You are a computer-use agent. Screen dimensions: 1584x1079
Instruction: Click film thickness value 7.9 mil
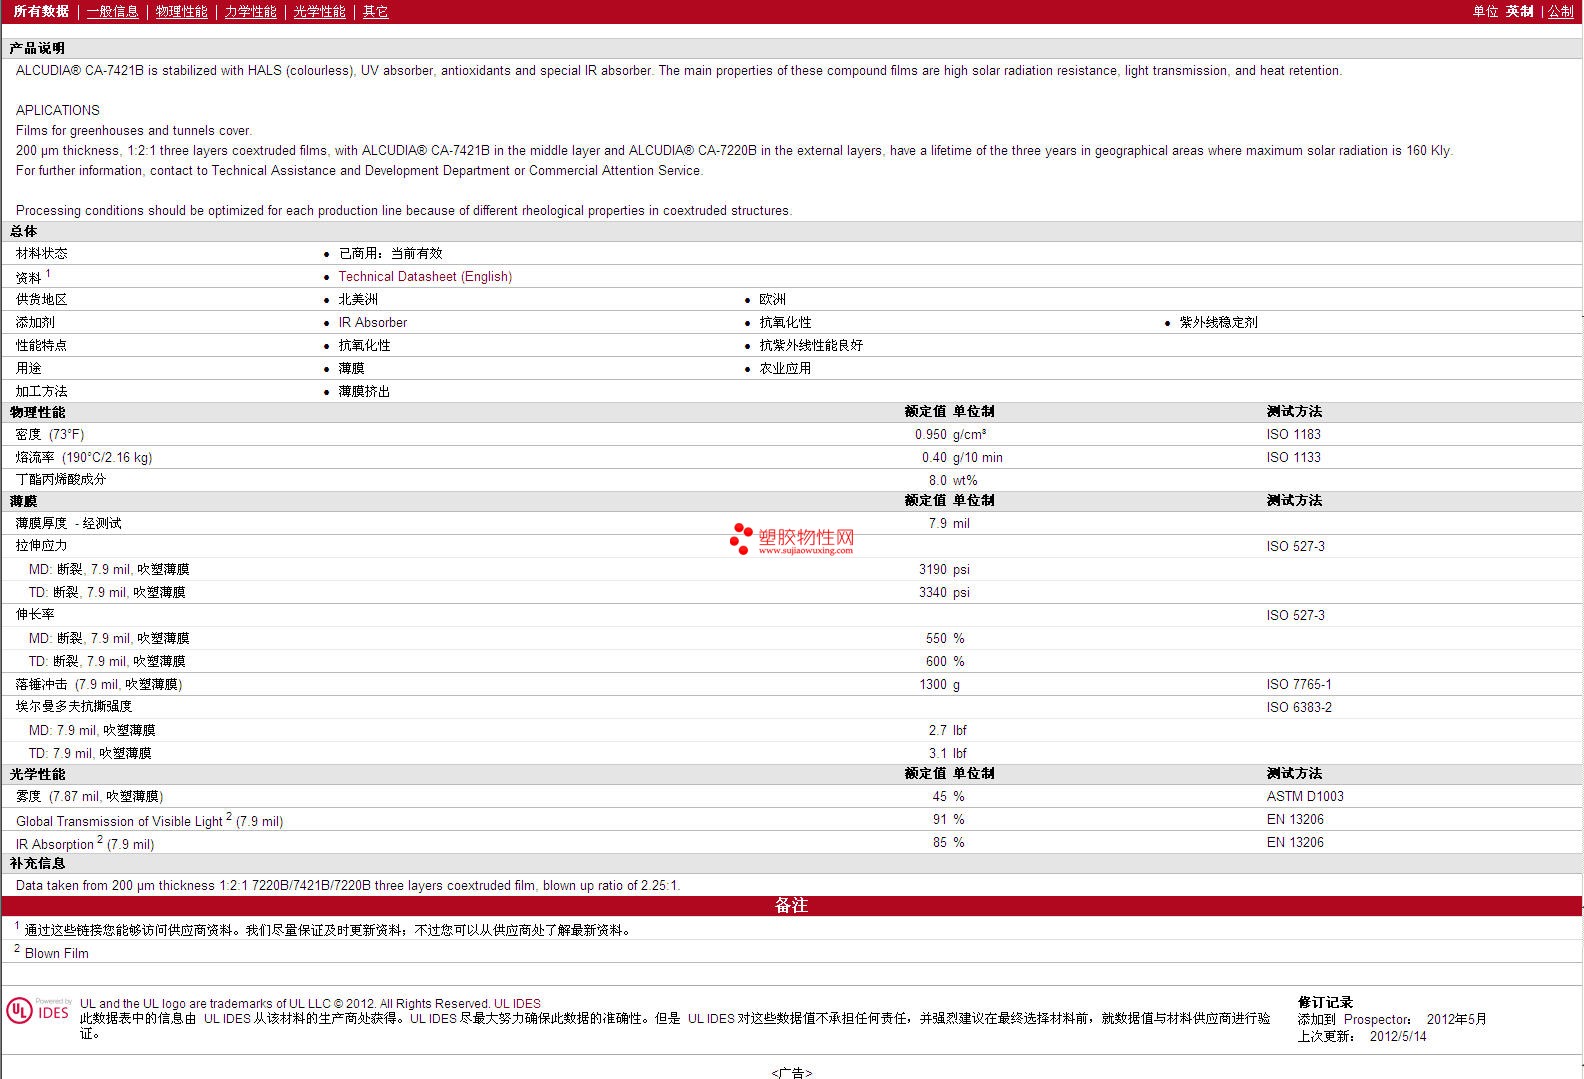[949, 524]
